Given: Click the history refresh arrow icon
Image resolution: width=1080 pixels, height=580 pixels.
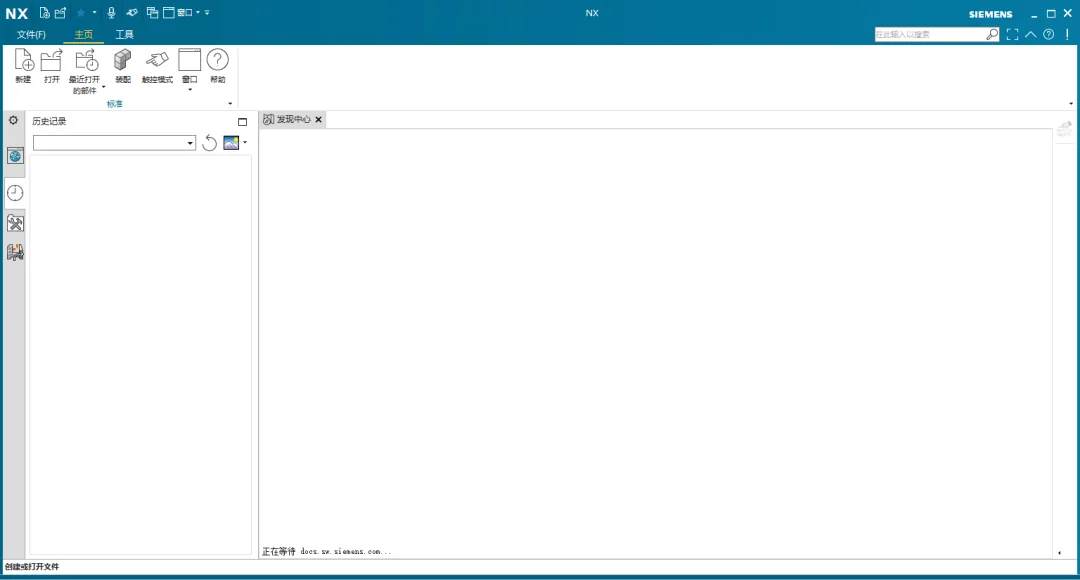Looking at the screenshot, I should click(x=209, y=143).
